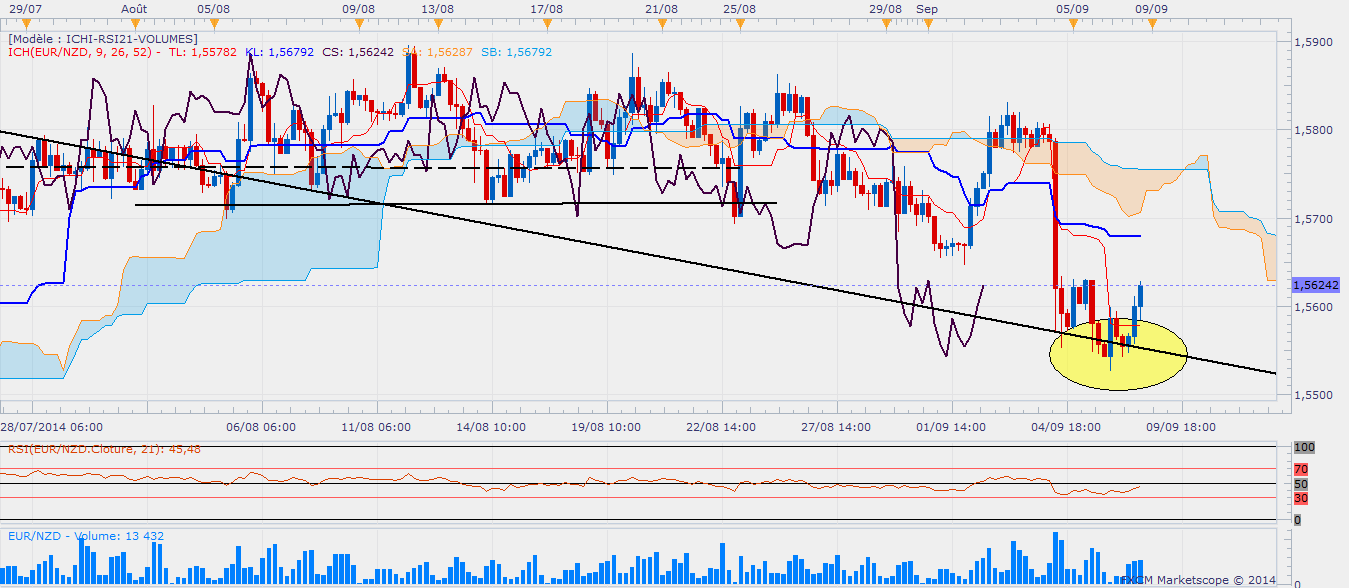The width and height of the screenshot is (1349, 588).
Task: Click the orange marker under 21/08
Action: coord(662,24)
